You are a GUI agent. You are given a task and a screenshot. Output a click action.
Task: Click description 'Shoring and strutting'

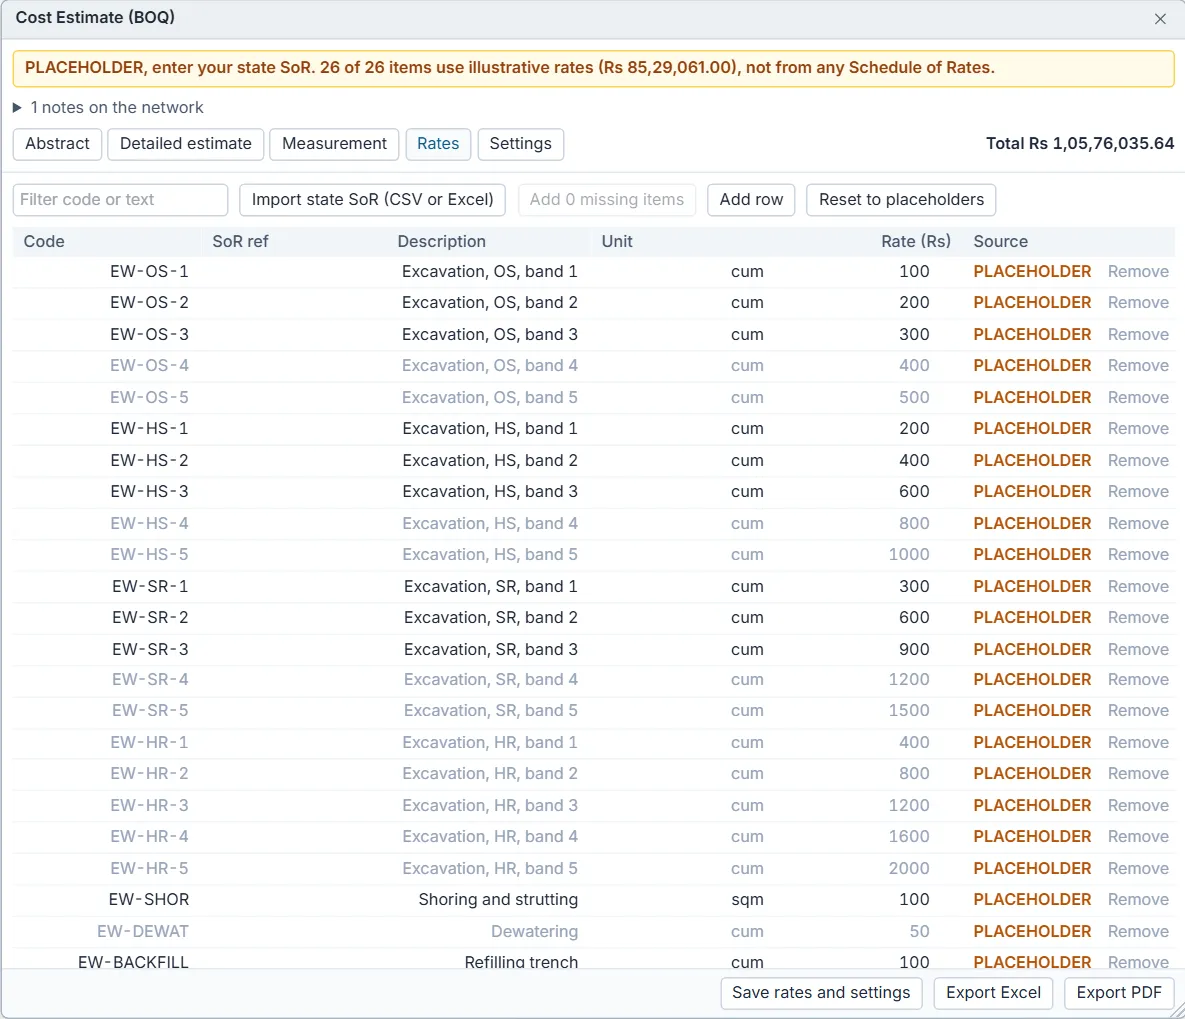498,900
